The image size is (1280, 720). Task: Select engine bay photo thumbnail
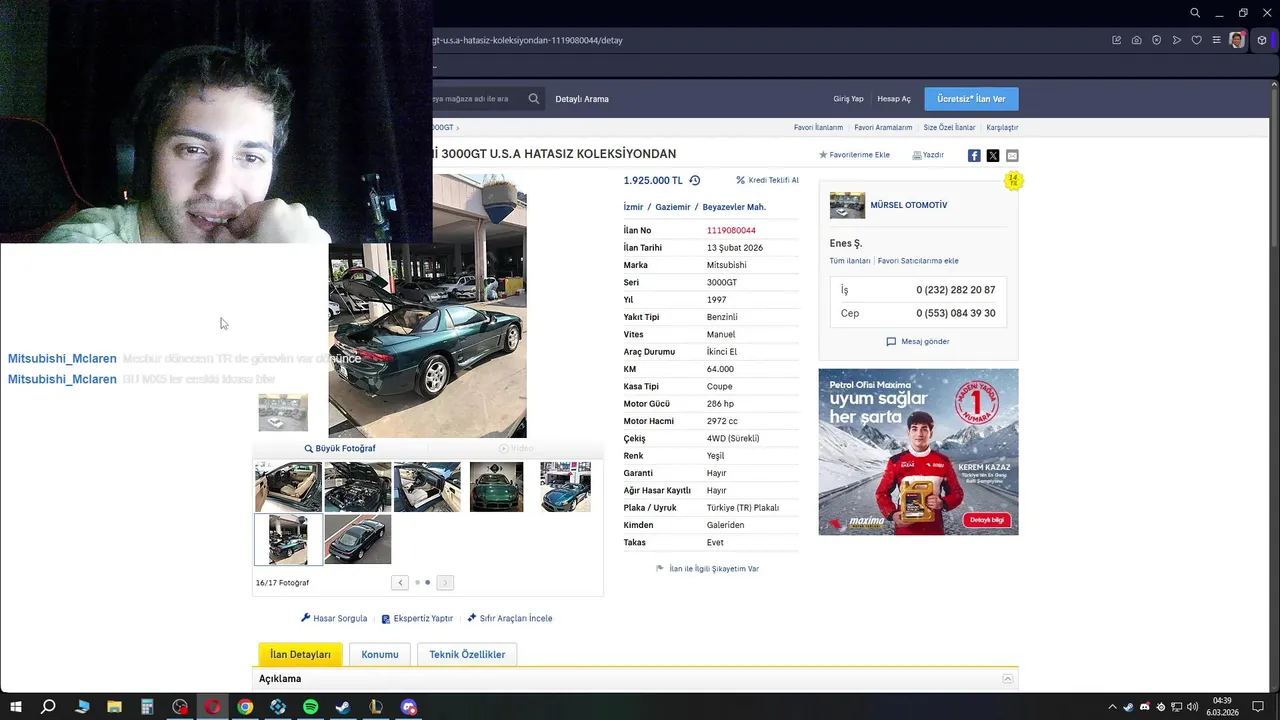click(357, 487)
